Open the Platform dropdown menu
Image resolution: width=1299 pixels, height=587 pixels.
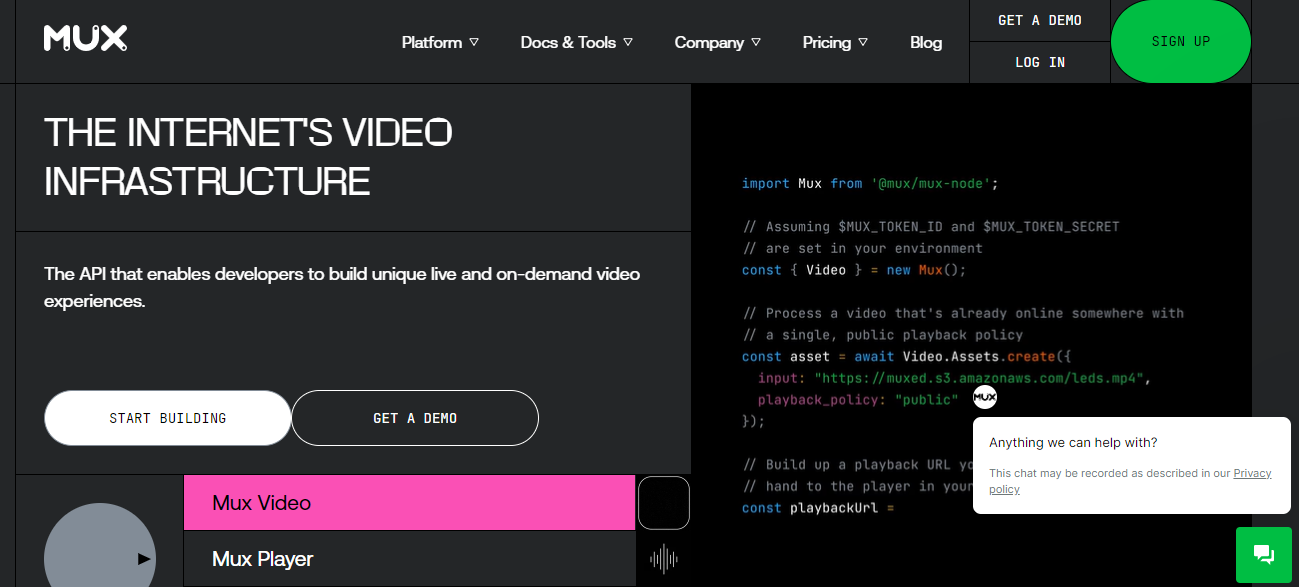tap(438, 42)
